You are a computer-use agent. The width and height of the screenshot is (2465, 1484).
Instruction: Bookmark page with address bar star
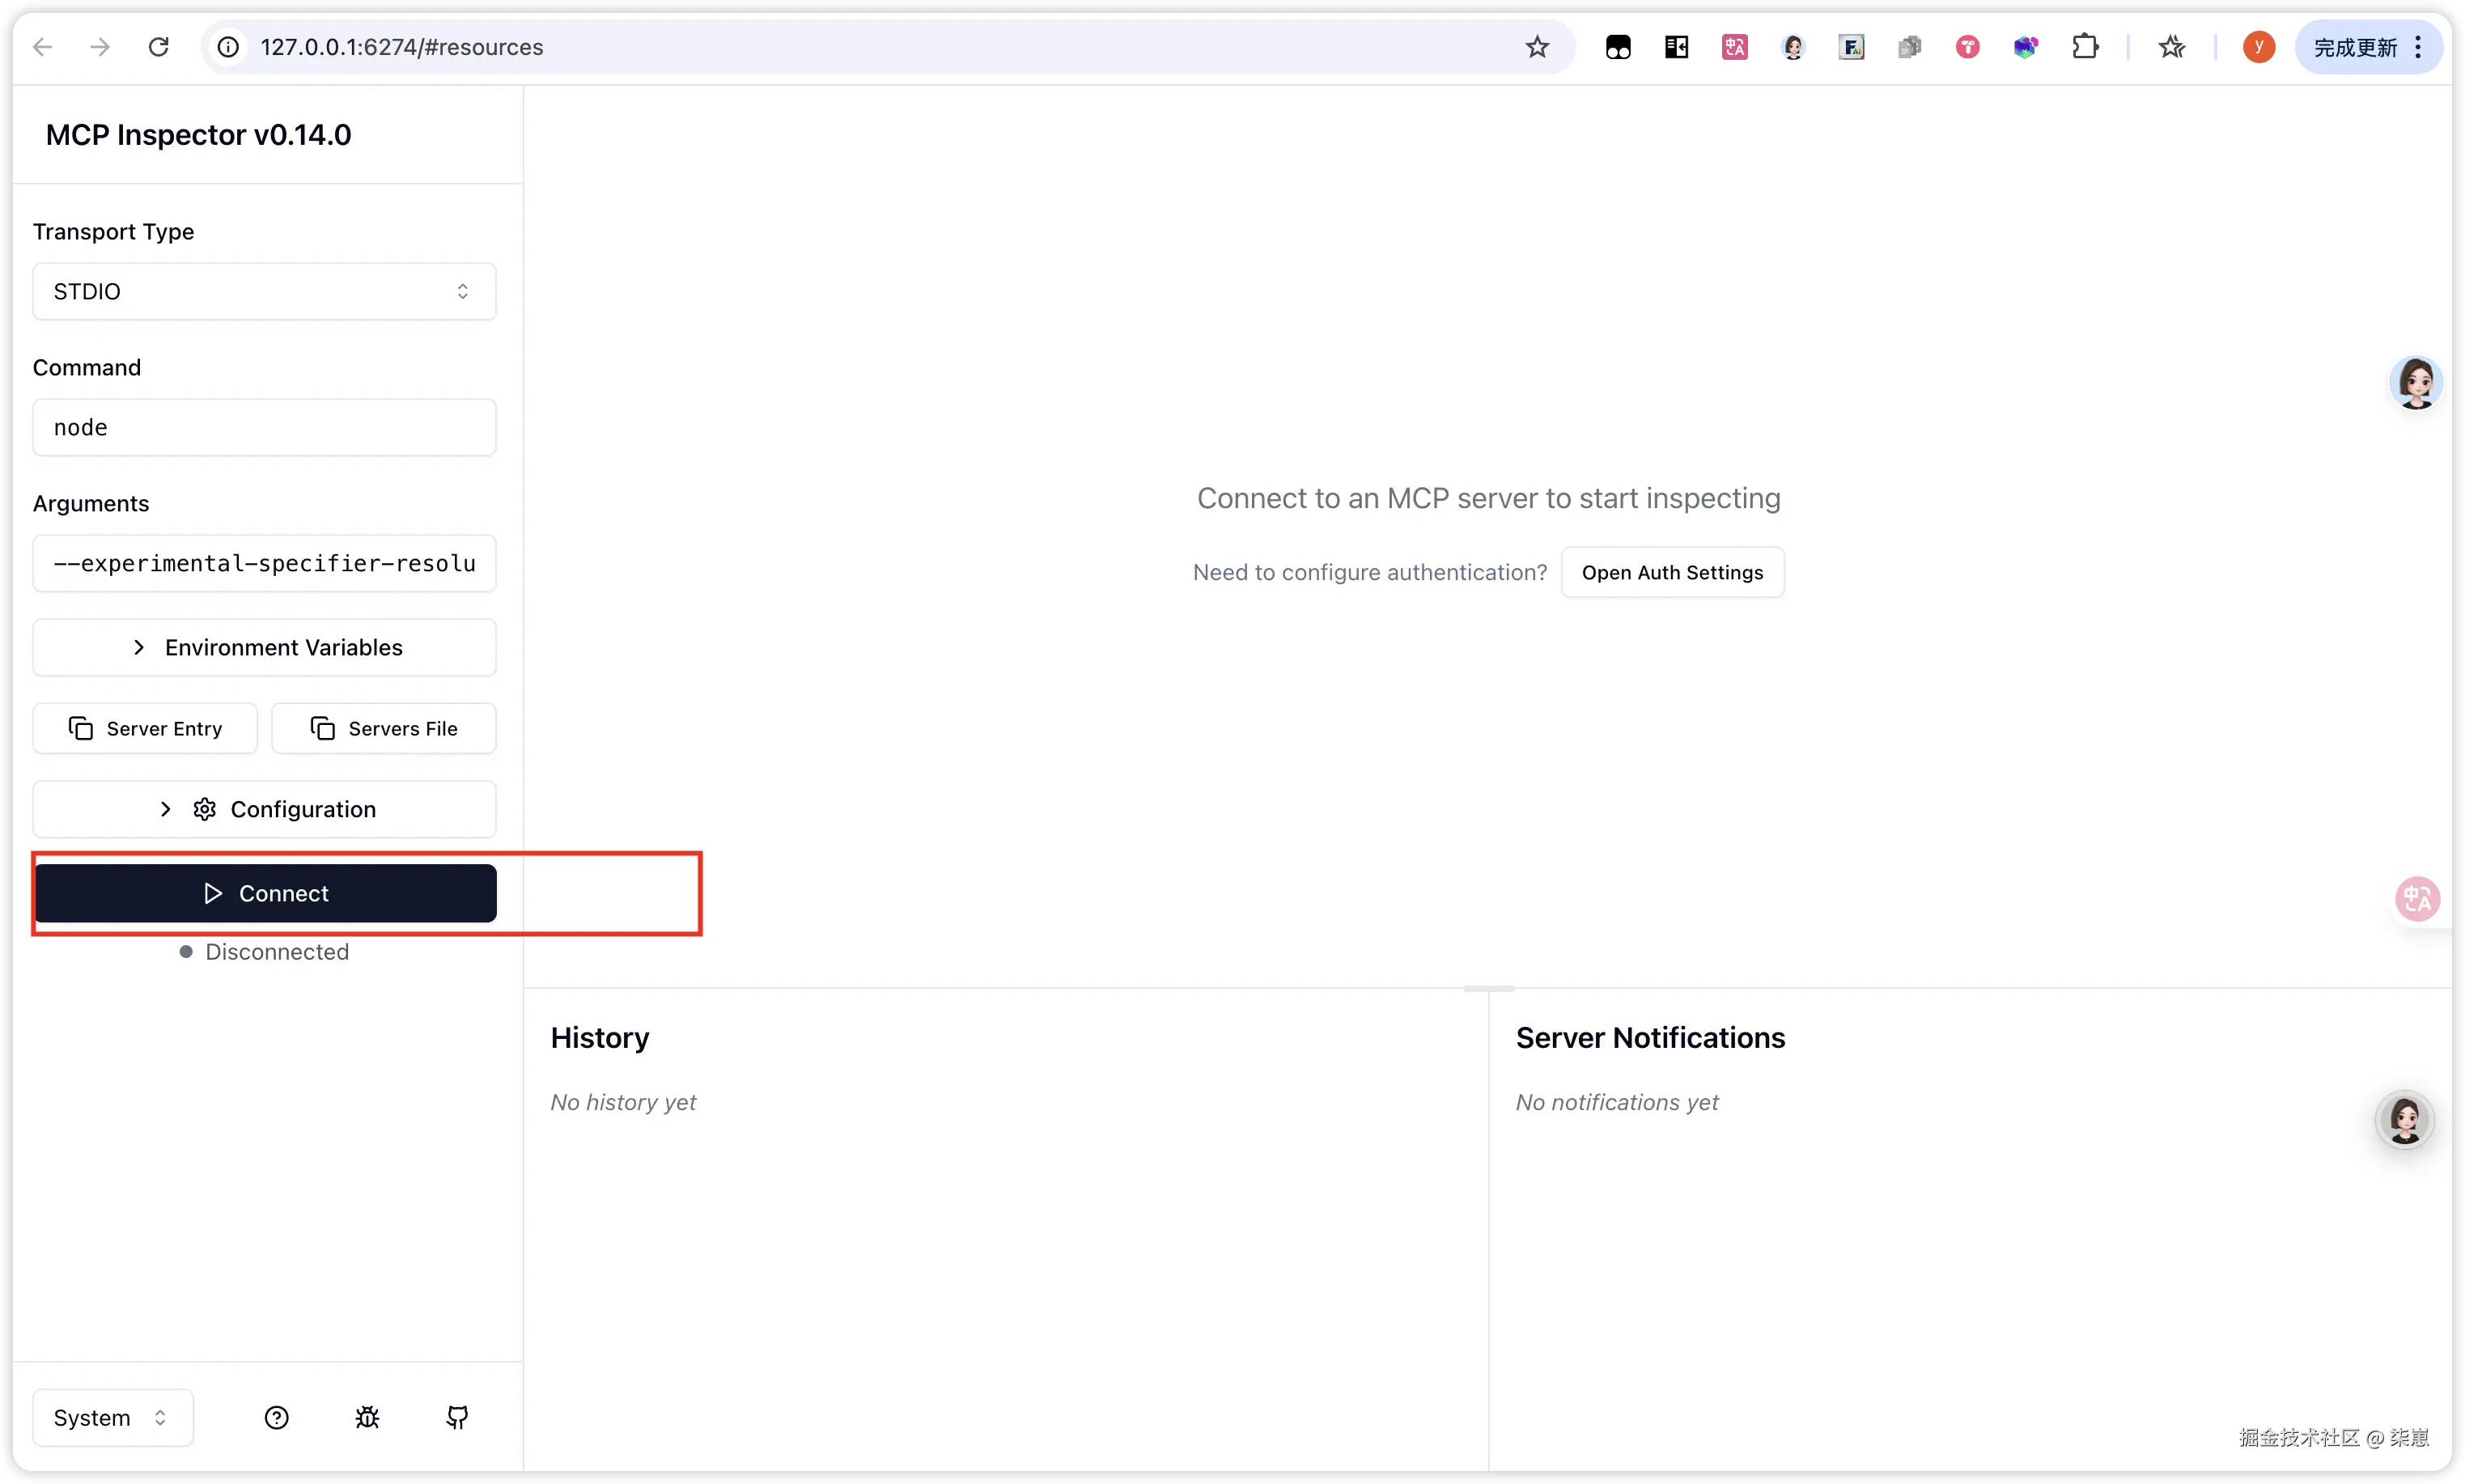click(x=1537, y=47)
